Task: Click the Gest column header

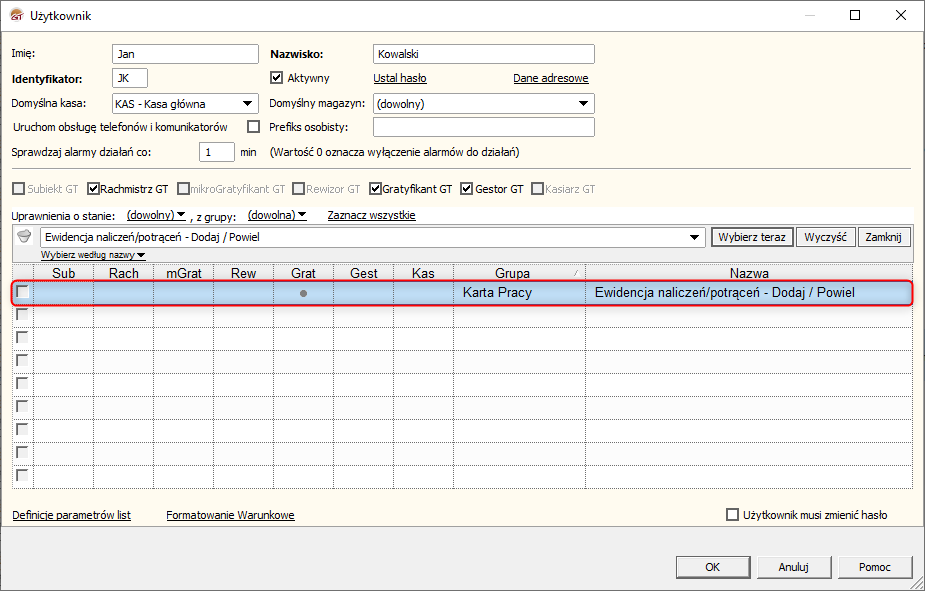Action: pyautogui.click(x=363, y=273)
